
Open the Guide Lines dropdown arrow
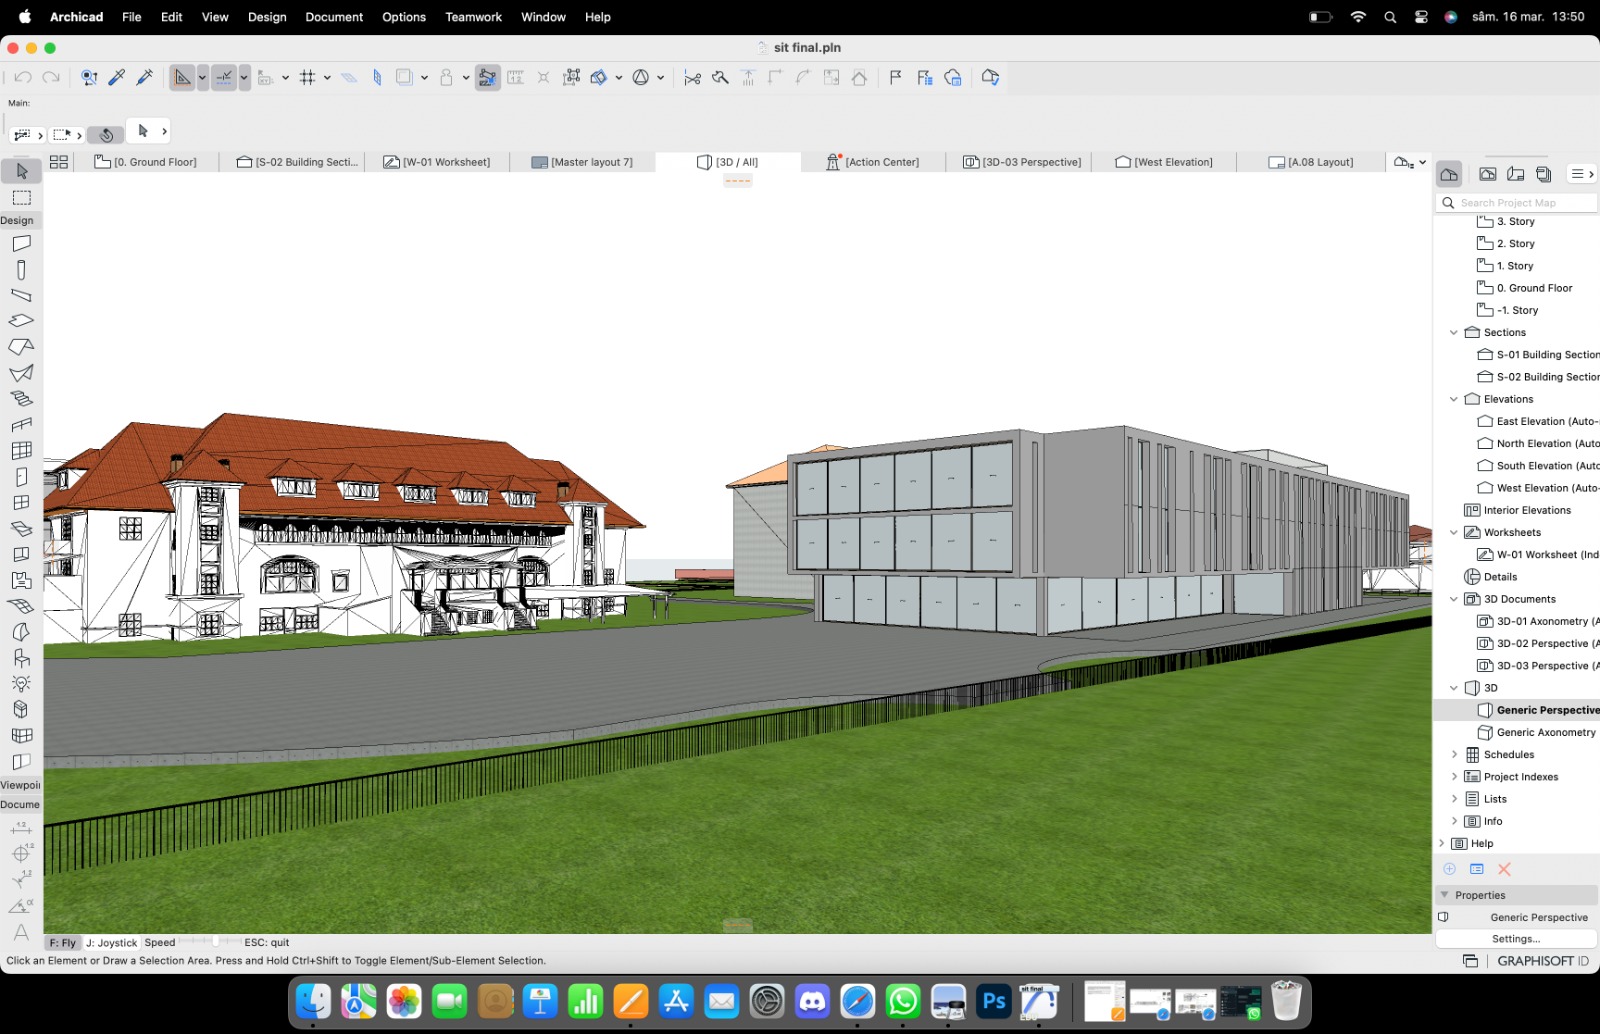click(x=202, y=77)
